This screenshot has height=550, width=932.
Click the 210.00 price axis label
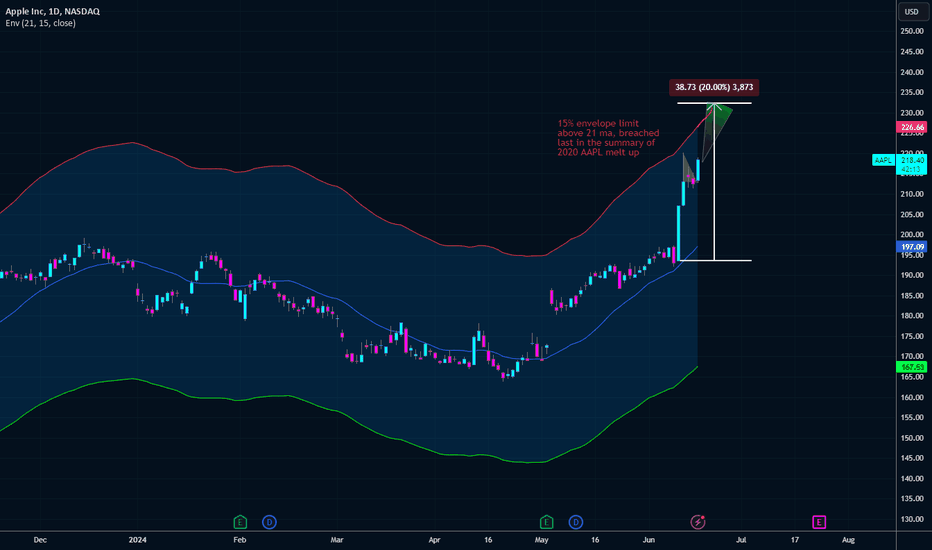(x=912, y=194)
